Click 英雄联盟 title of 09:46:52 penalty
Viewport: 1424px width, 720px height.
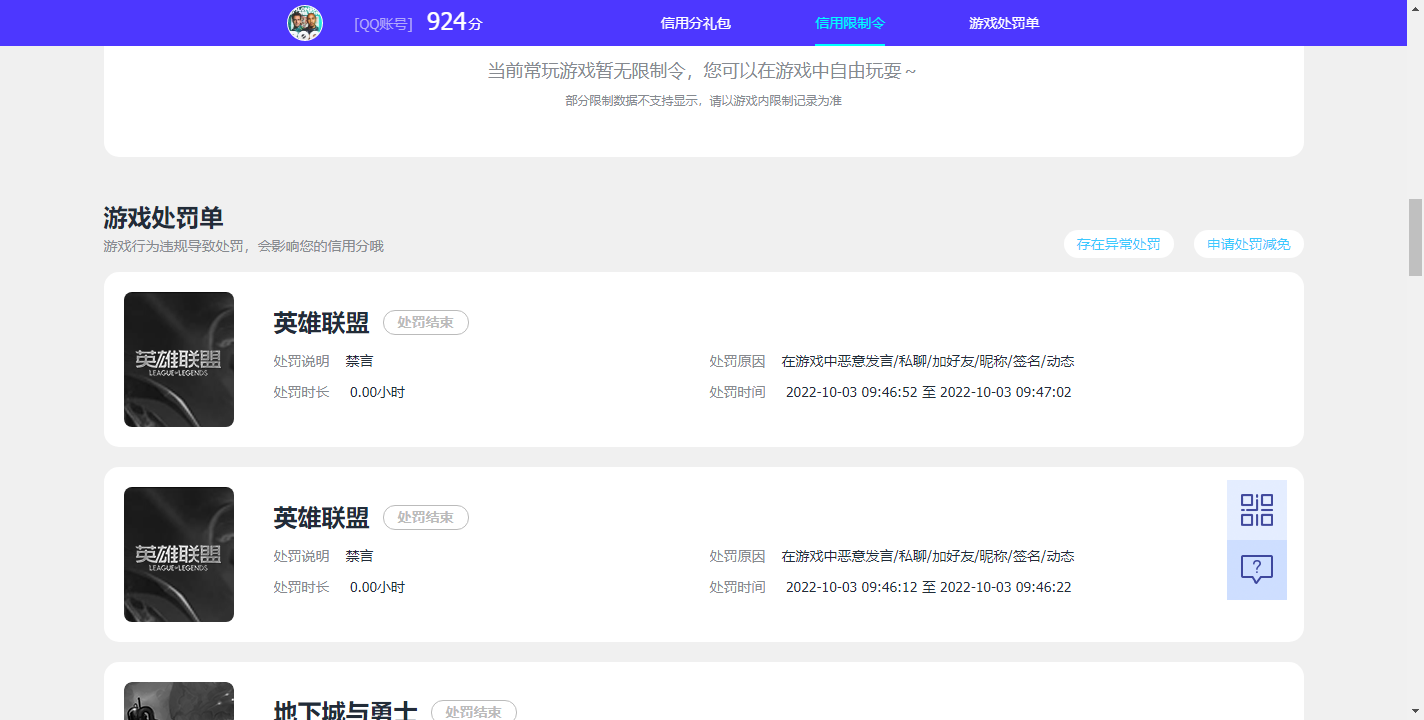[321, 323]
